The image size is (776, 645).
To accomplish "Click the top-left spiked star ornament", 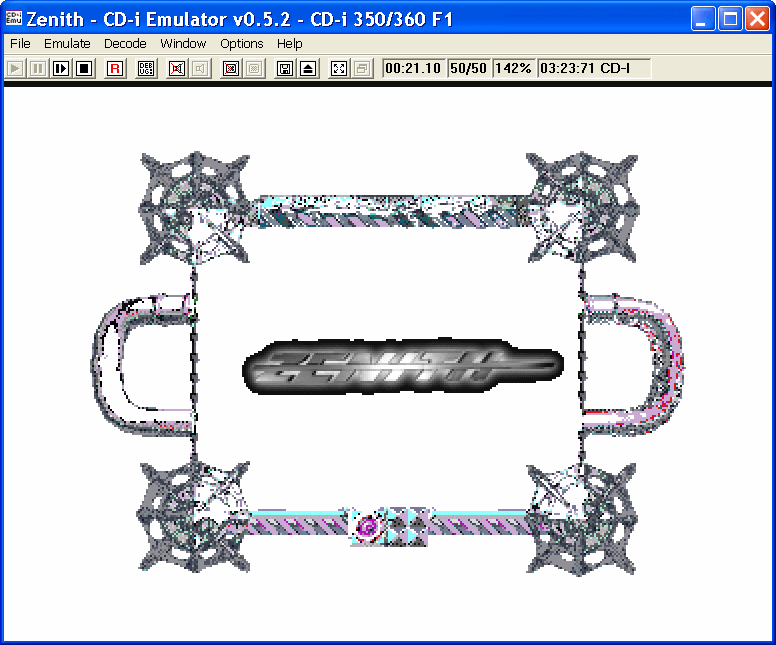I will point(194,208).
